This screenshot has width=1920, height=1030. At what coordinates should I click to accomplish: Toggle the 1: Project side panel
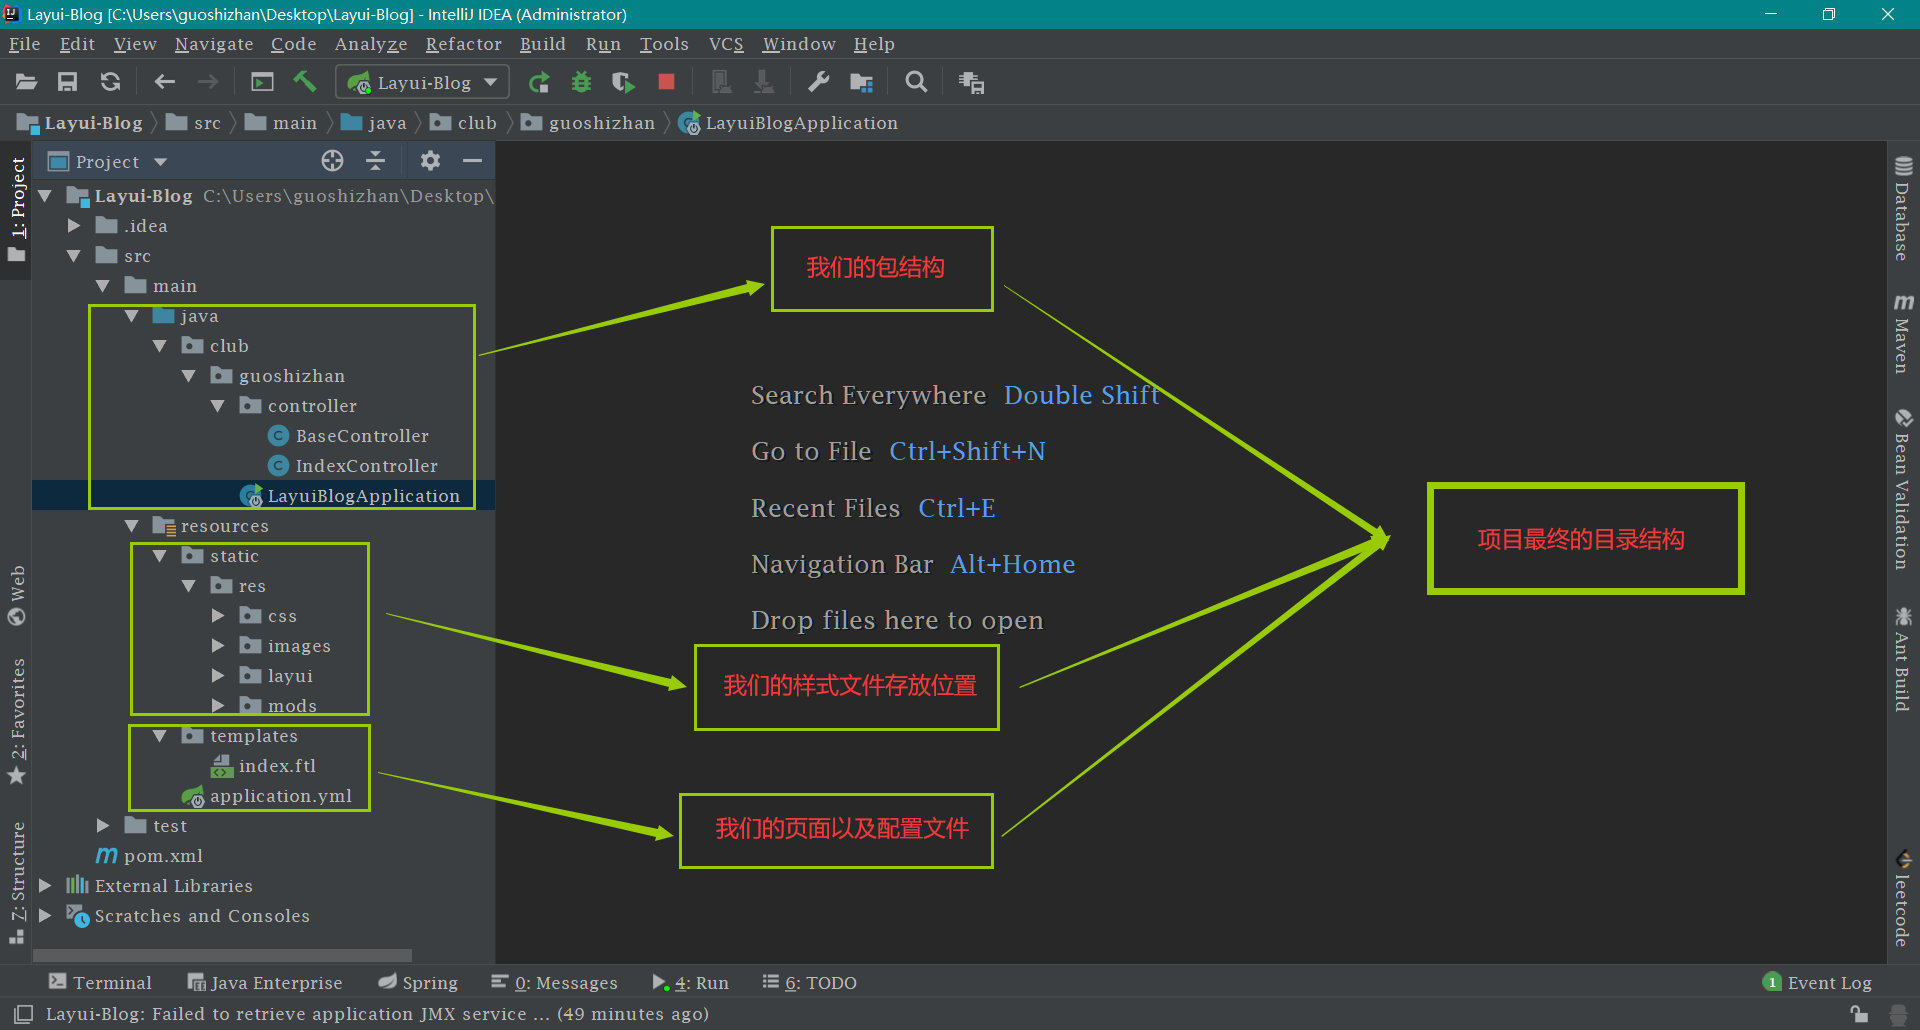[17, 200]
